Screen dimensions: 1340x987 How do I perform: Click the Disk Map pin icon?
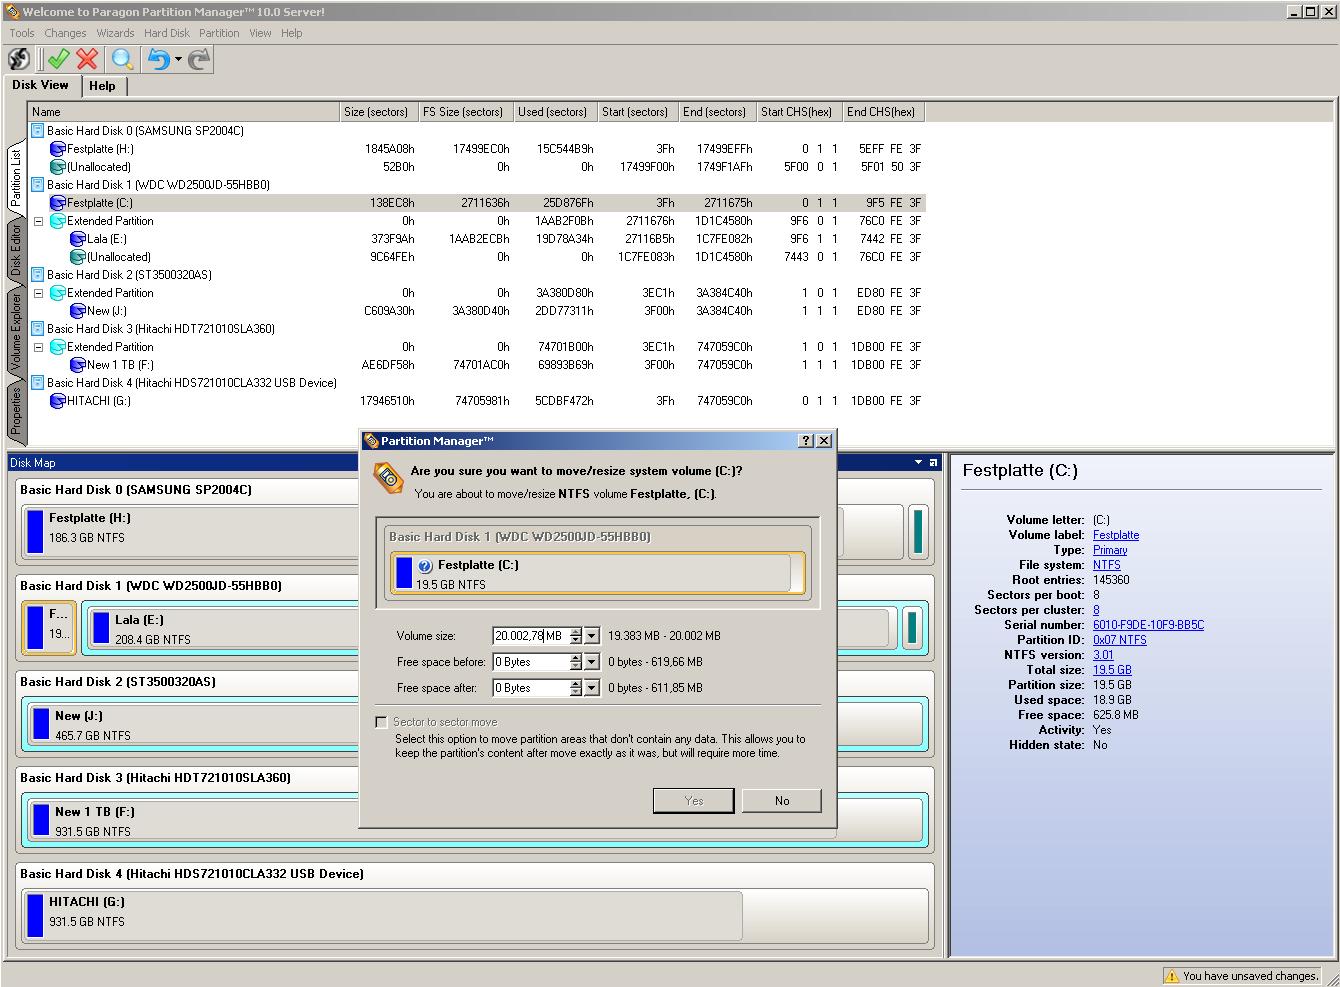(x=933, y=463)
